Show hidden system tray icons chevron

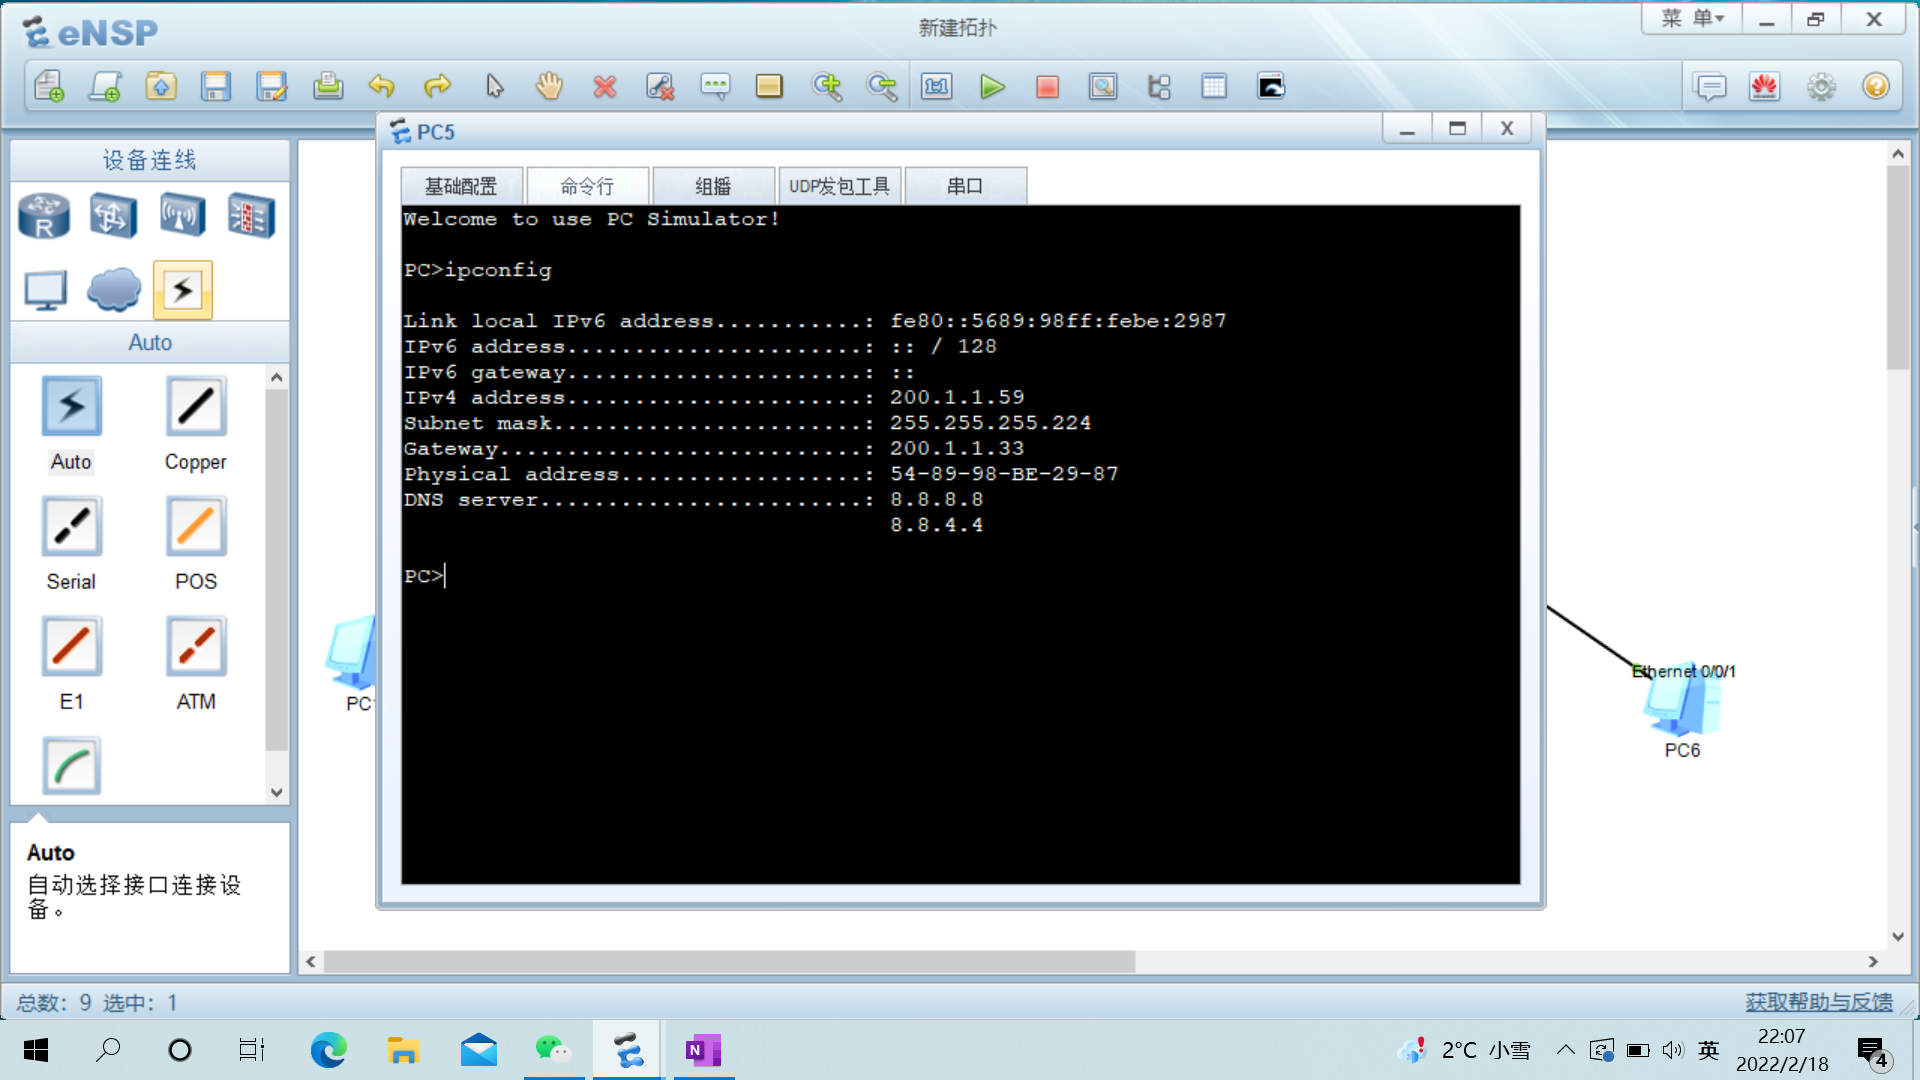click(1566, 1050)
